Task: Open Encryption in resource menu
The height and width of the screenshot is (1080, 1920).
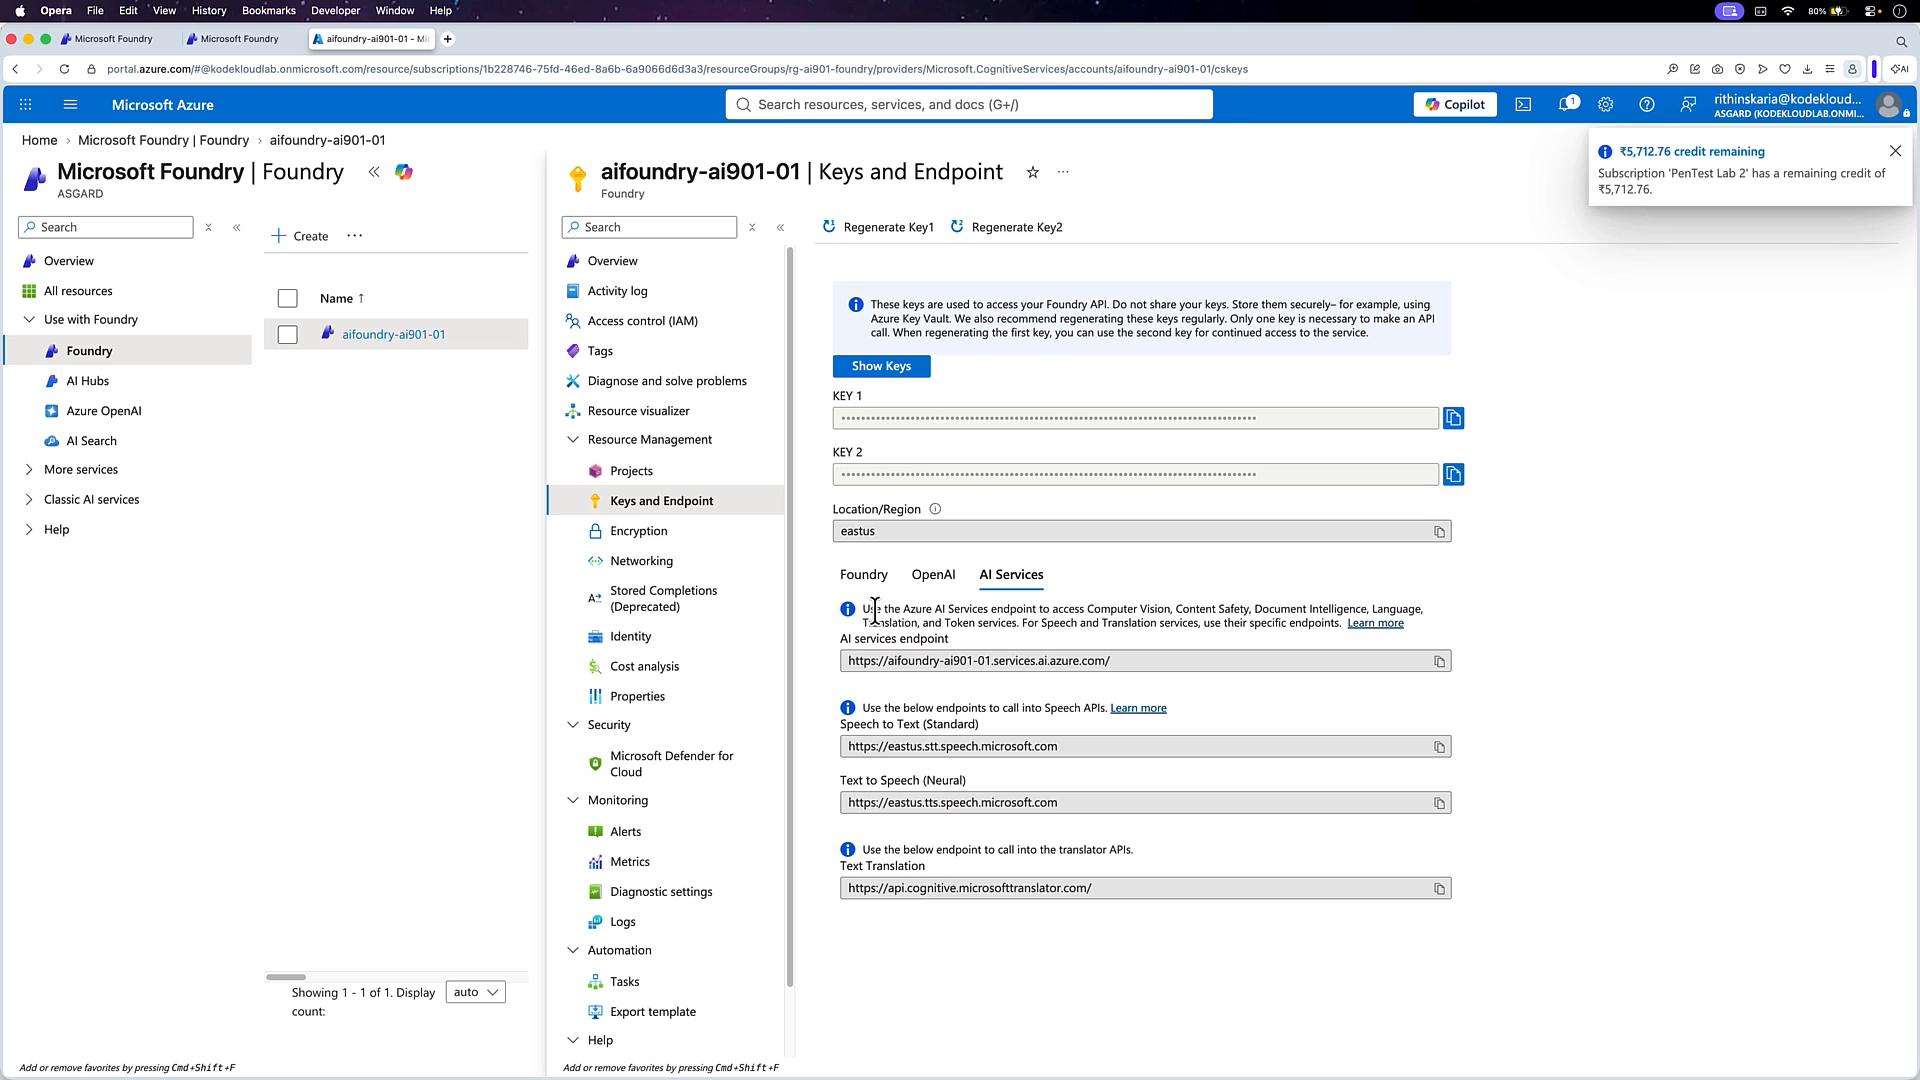Action: [638, 531]
